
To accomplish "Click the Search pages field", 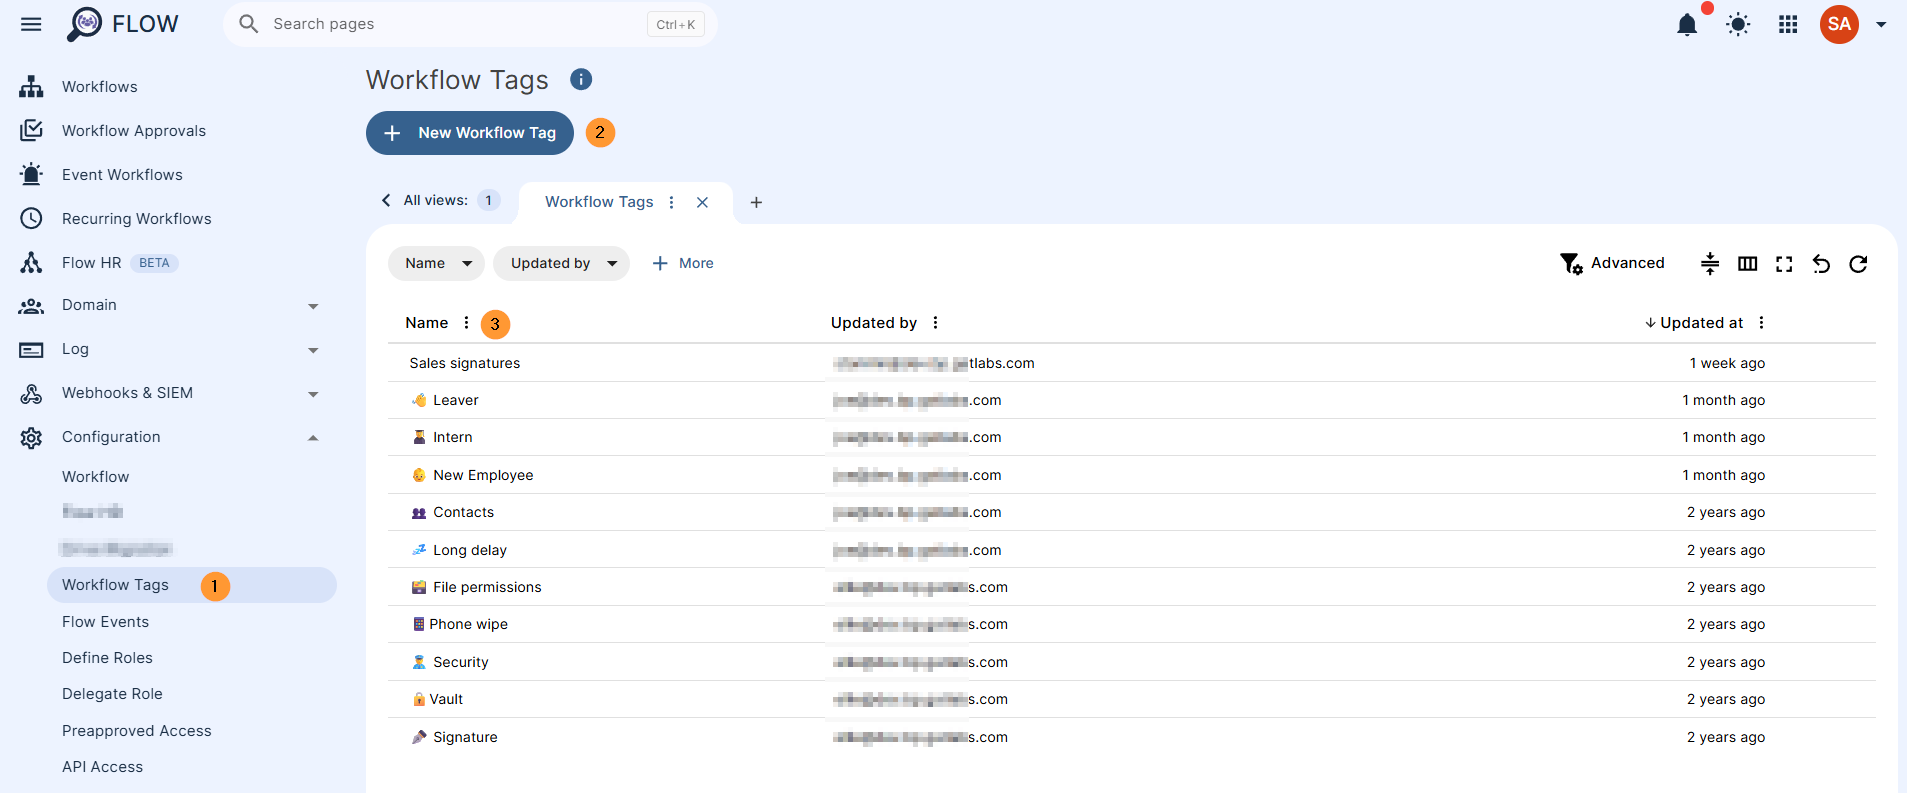I will [470, 24].
